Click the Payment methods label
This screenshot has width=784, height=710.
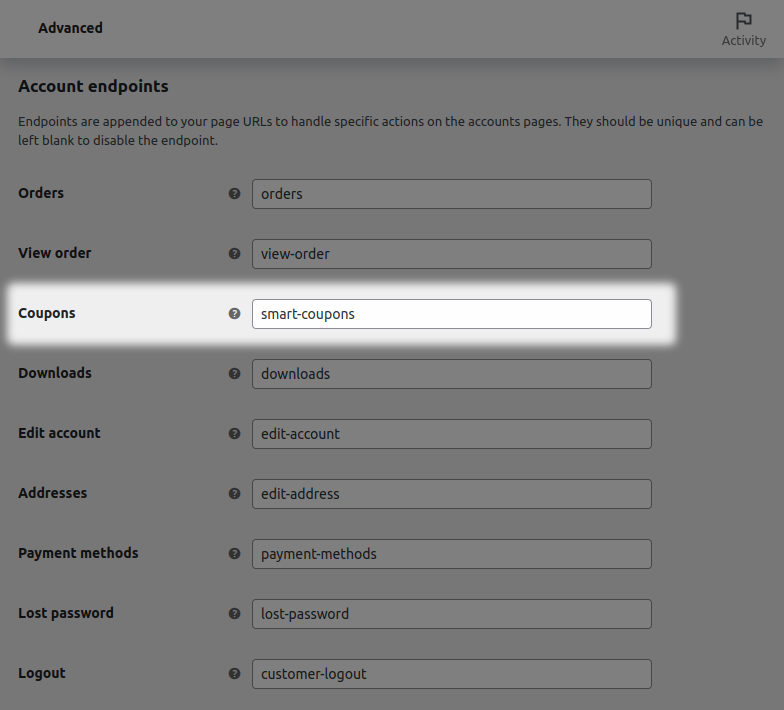point(78,553)
